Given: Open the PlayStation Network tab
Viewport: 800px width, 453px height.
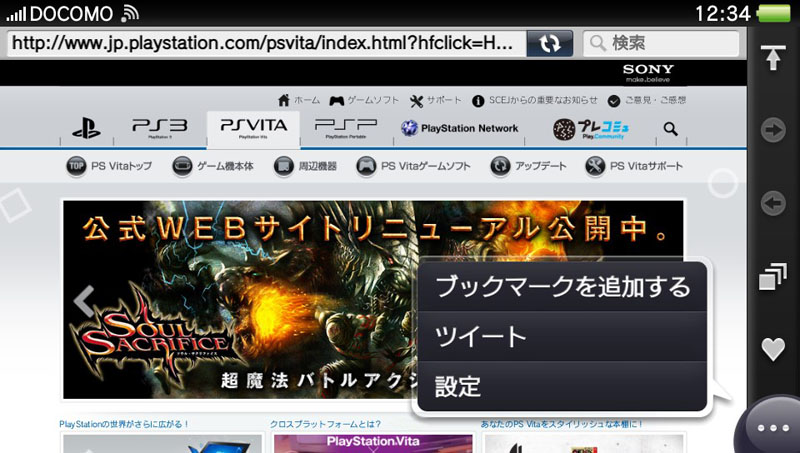Looking at the screenshot, I should [460, 129].
